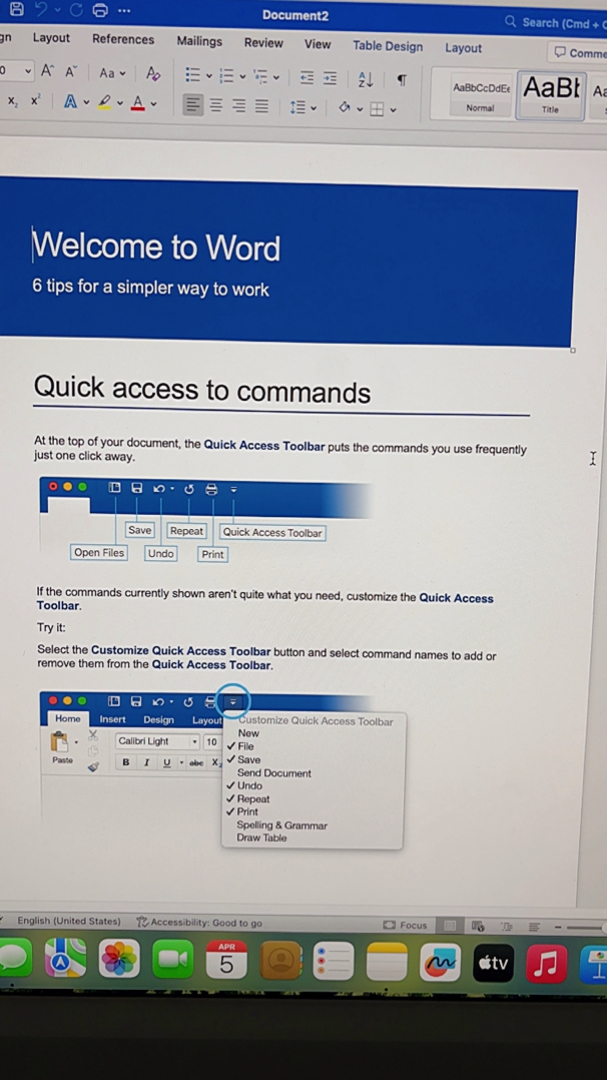Open Apple TV from the Dock

click(493, 963)
